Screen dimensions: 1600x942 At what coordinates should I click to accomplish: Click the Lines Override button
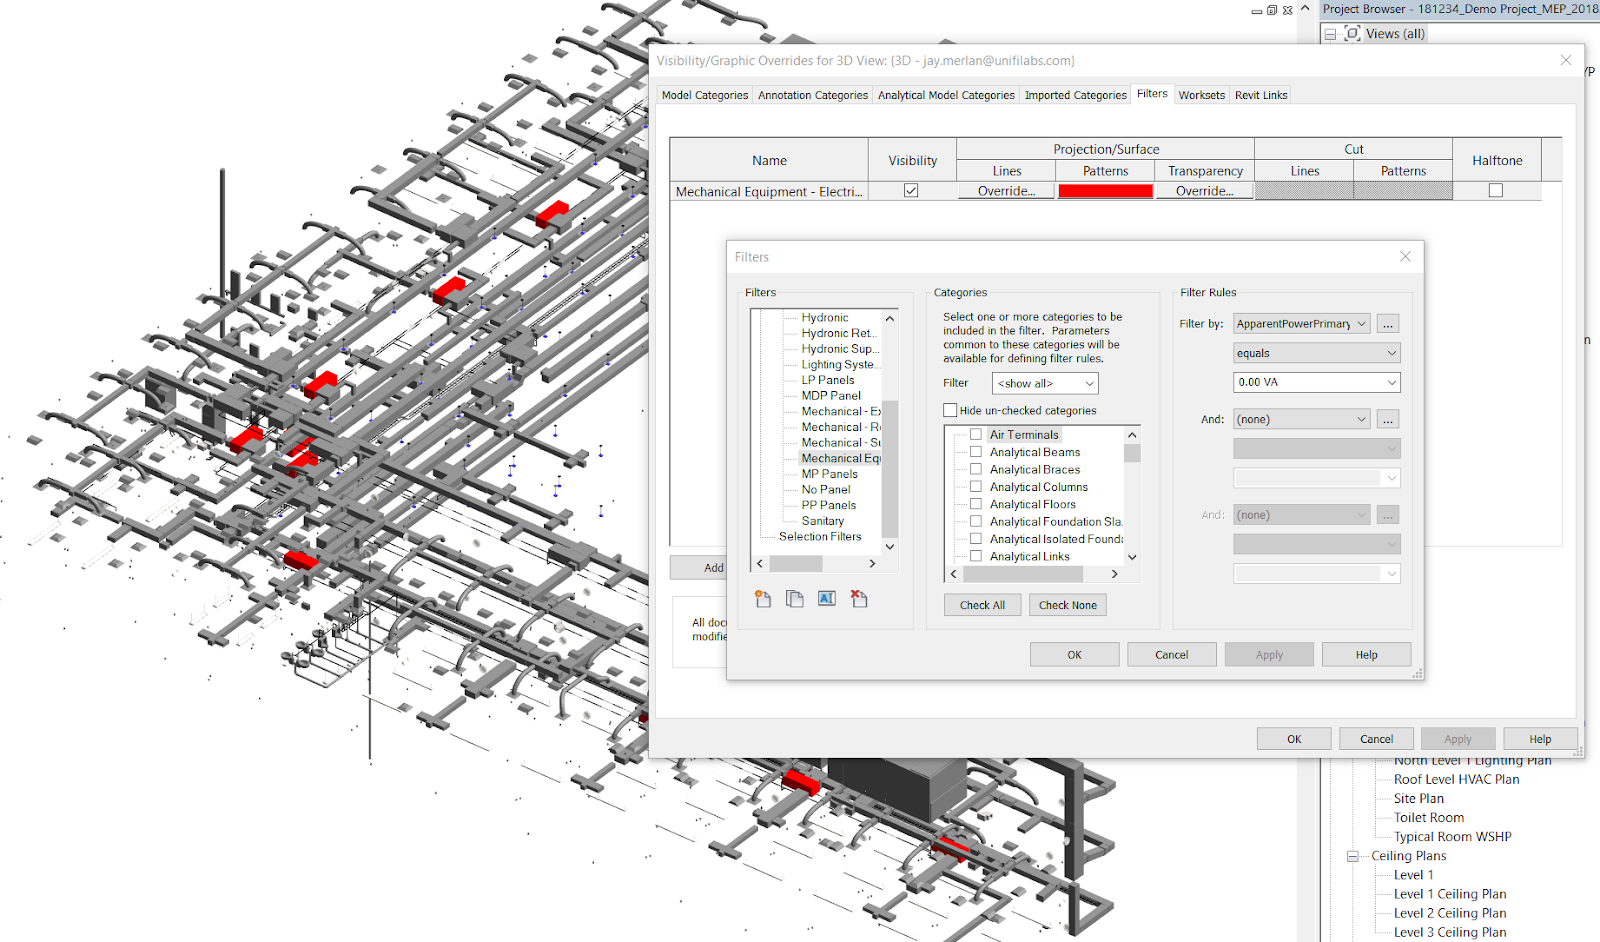[x=1007, y=191]
